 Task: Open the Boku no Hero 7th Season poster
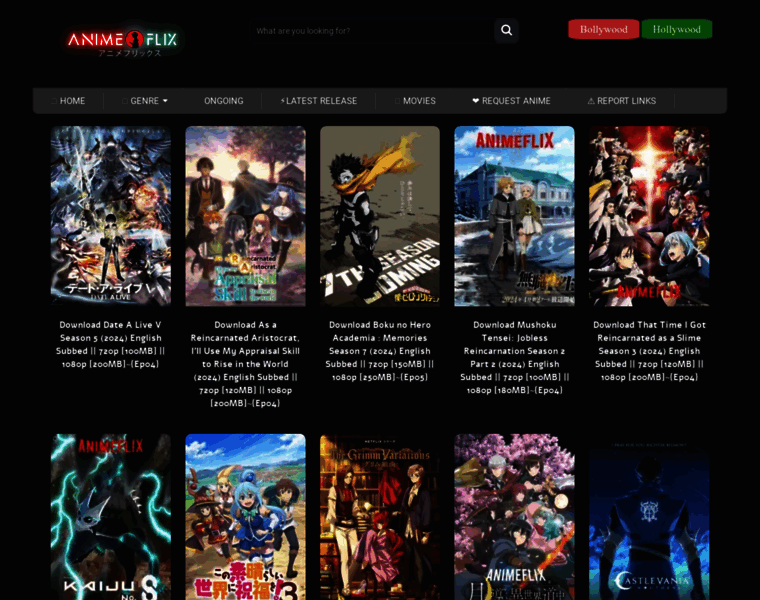(380, 216)
